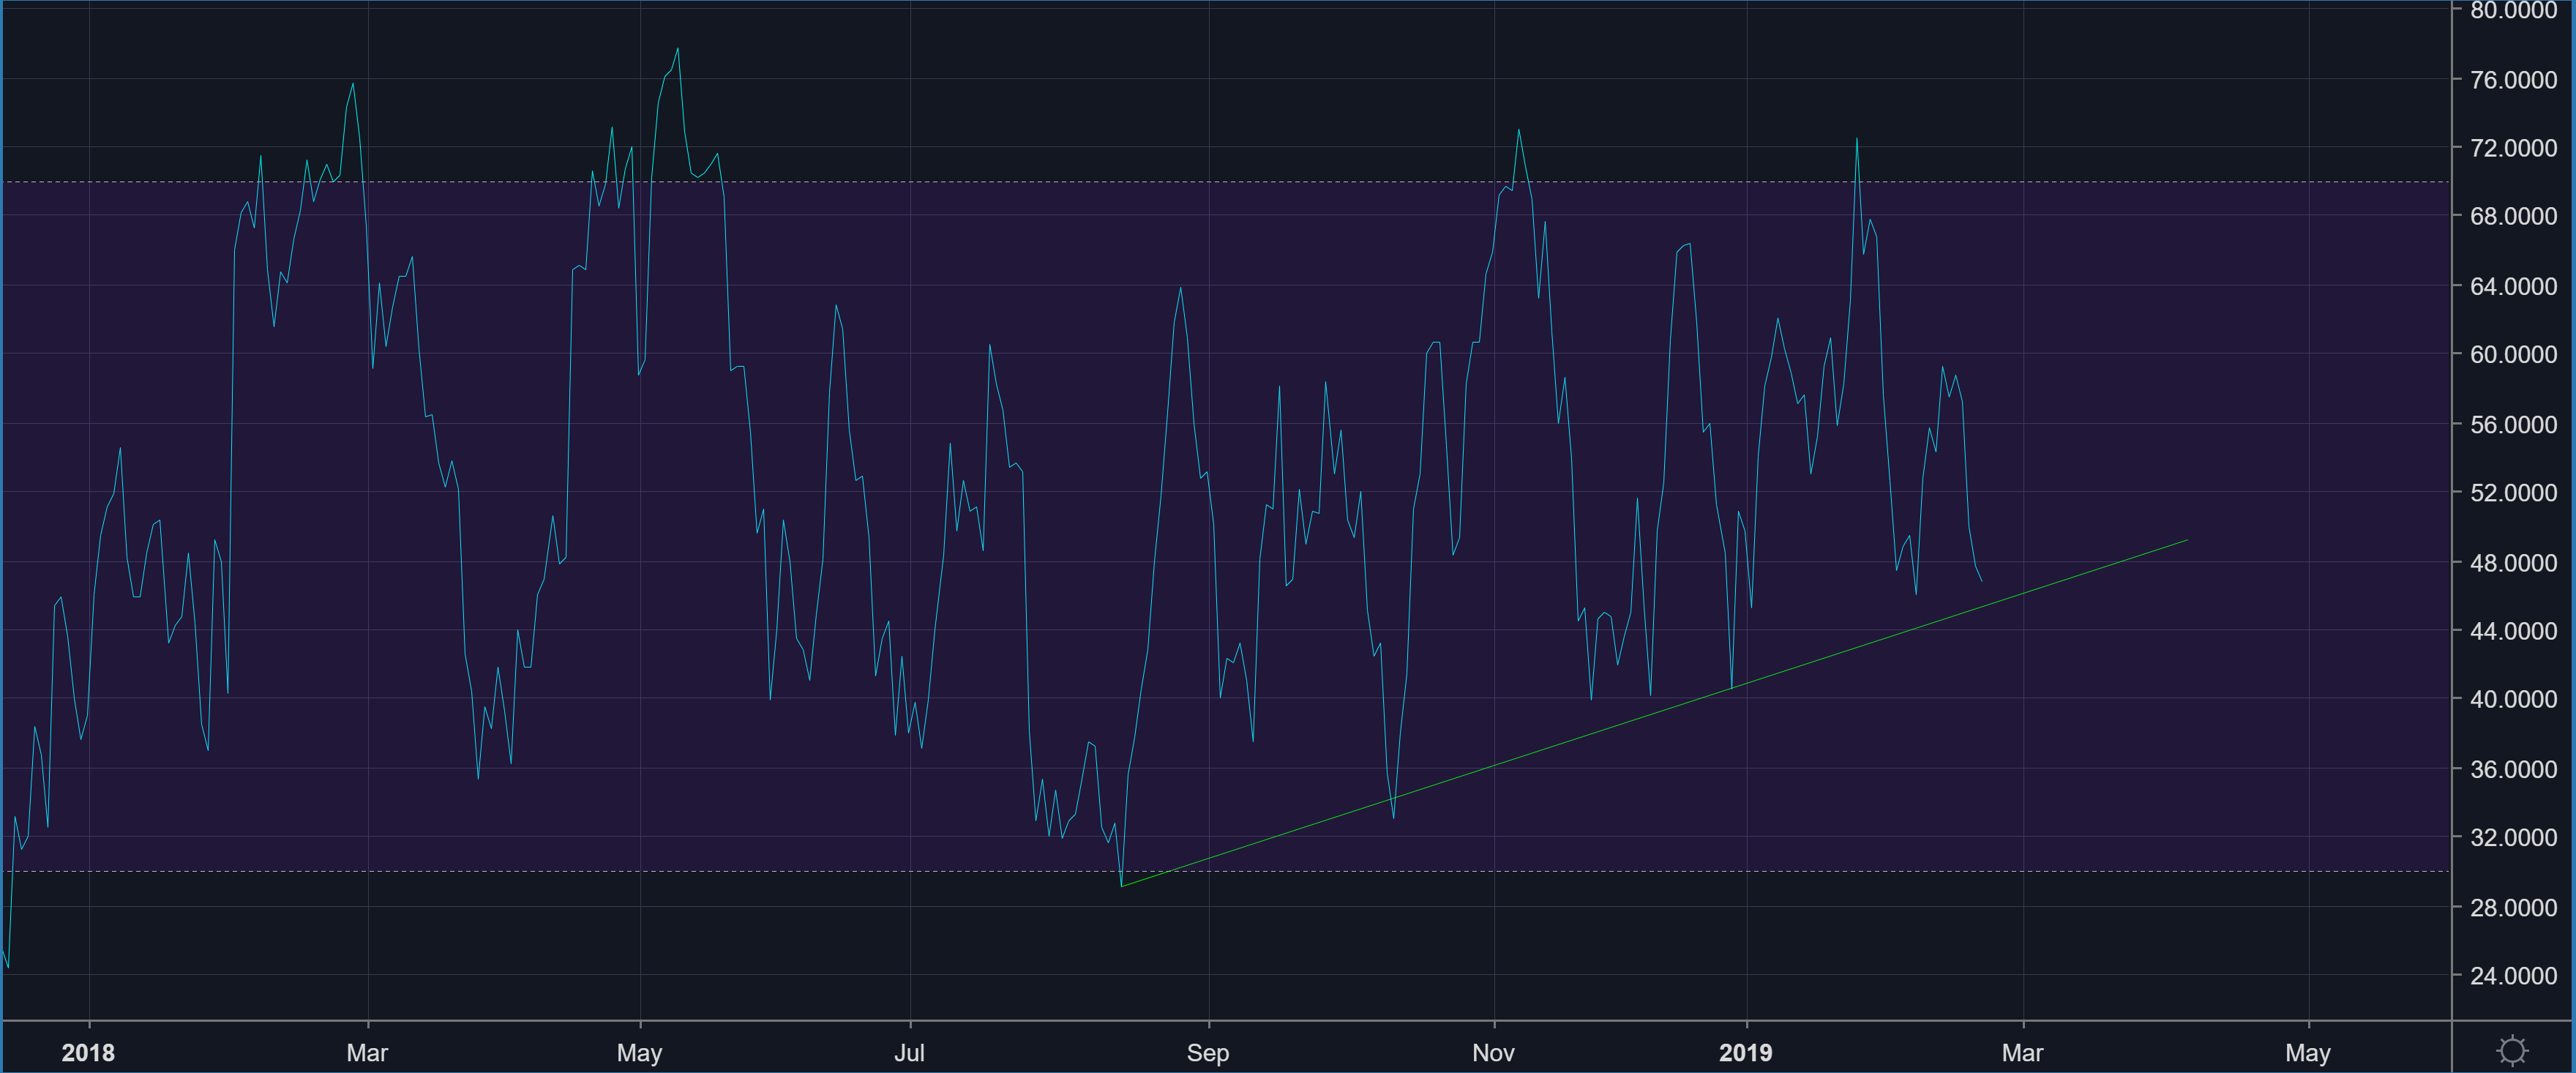Click the 60.0000 value on price scale
Viewport: 2576px width, 1073px height.
point(2513,354)
